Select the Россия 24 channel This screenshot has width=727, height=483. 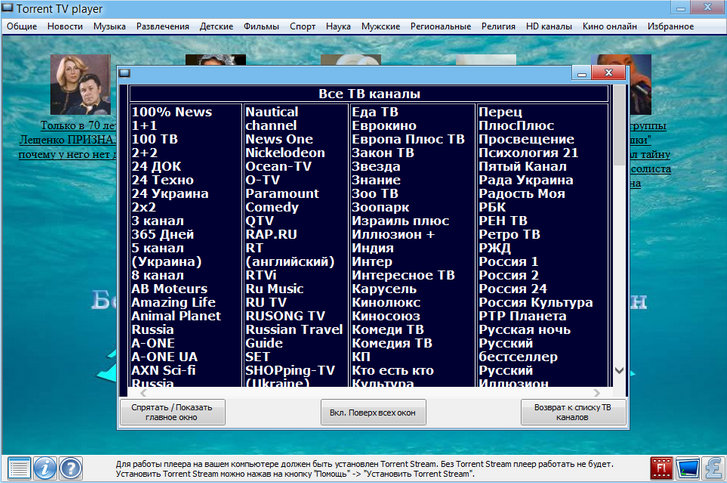[513, 289]
